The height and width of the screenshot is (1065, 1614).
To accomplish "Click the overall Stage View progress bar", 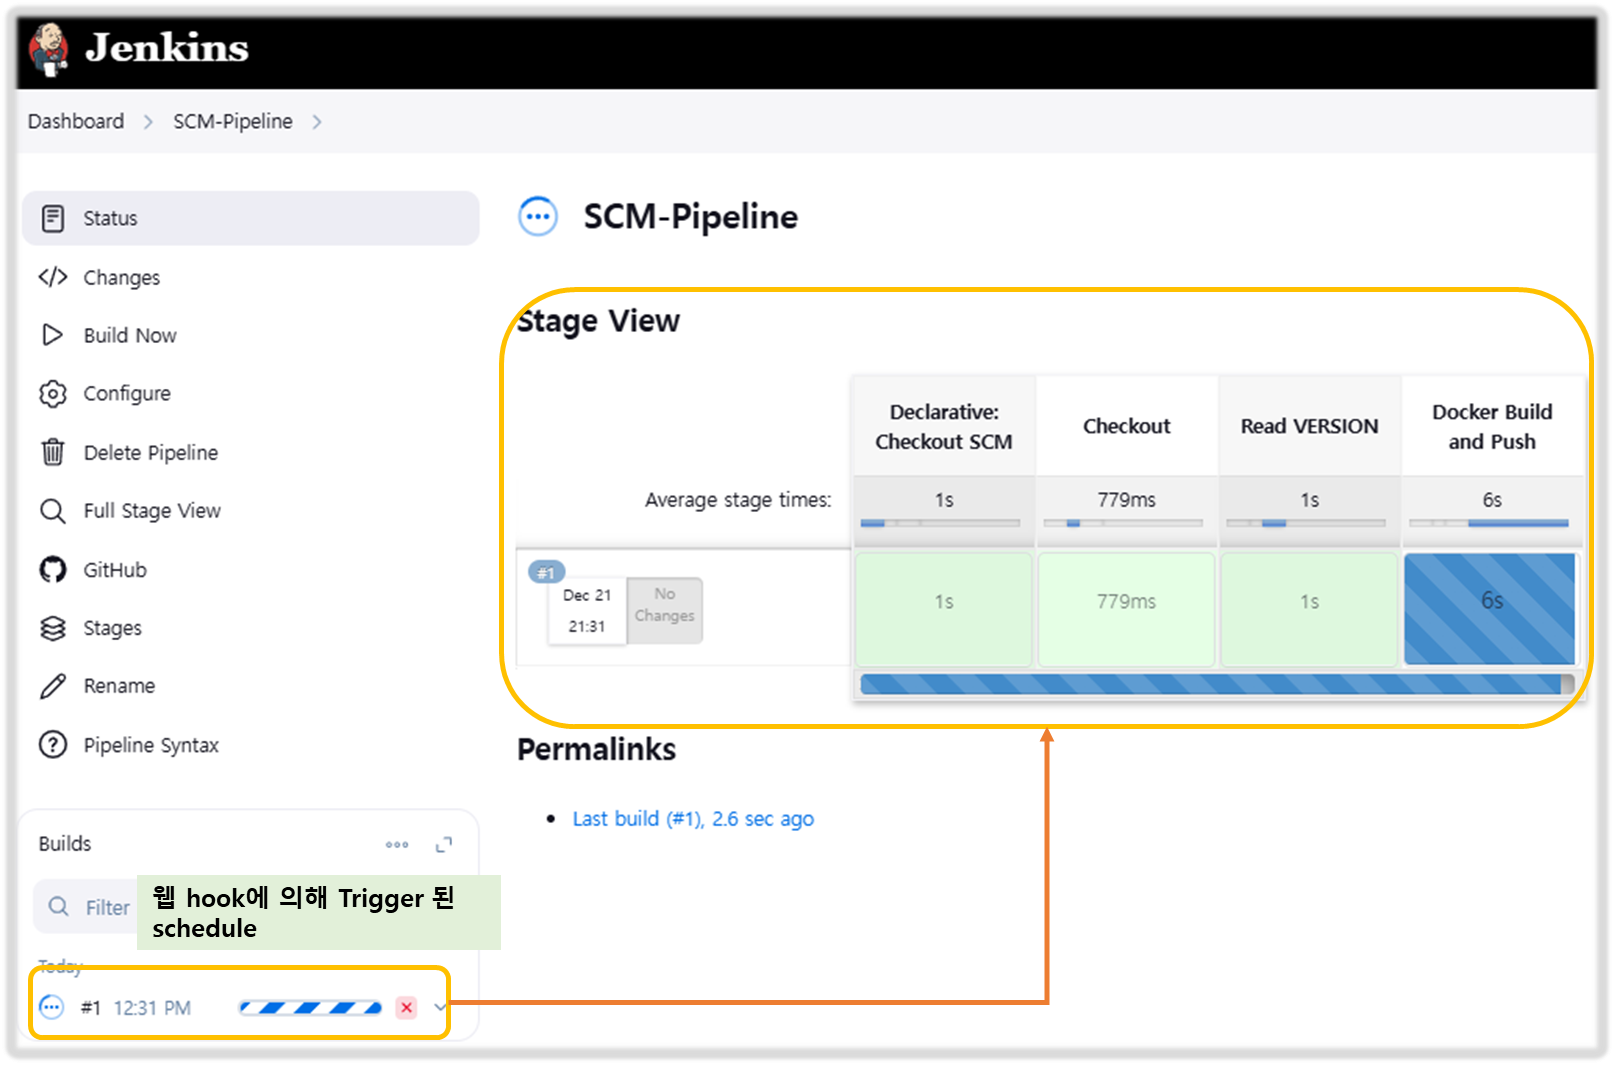I will (1218, 684).
